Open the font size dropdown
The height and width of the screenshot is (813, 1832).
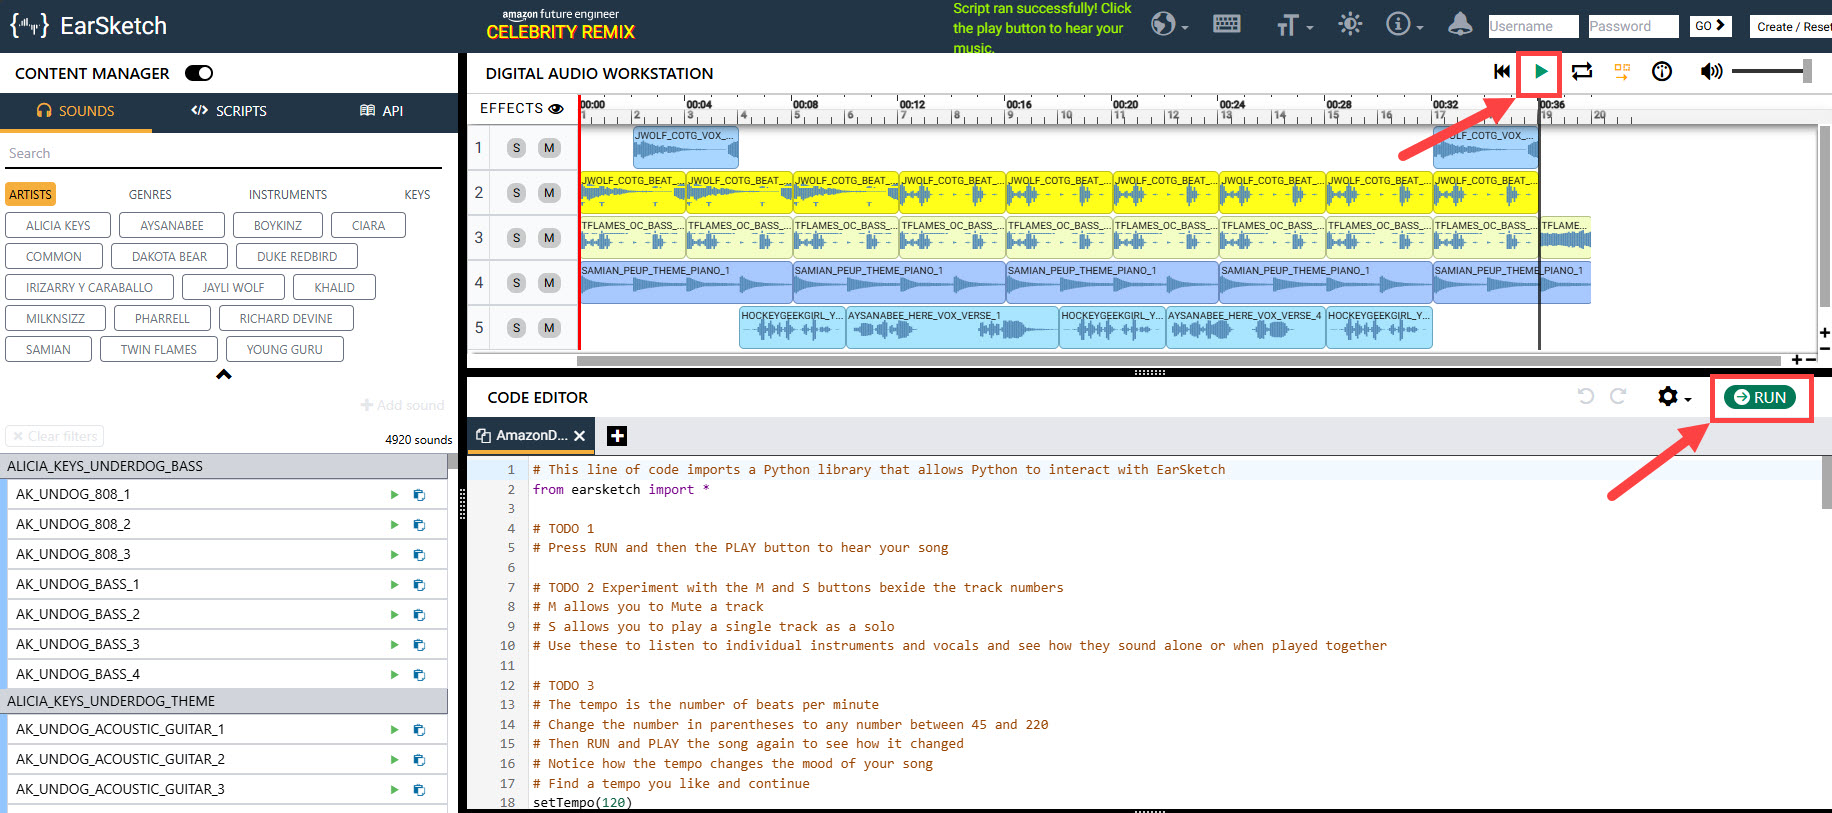(1294, 26)
